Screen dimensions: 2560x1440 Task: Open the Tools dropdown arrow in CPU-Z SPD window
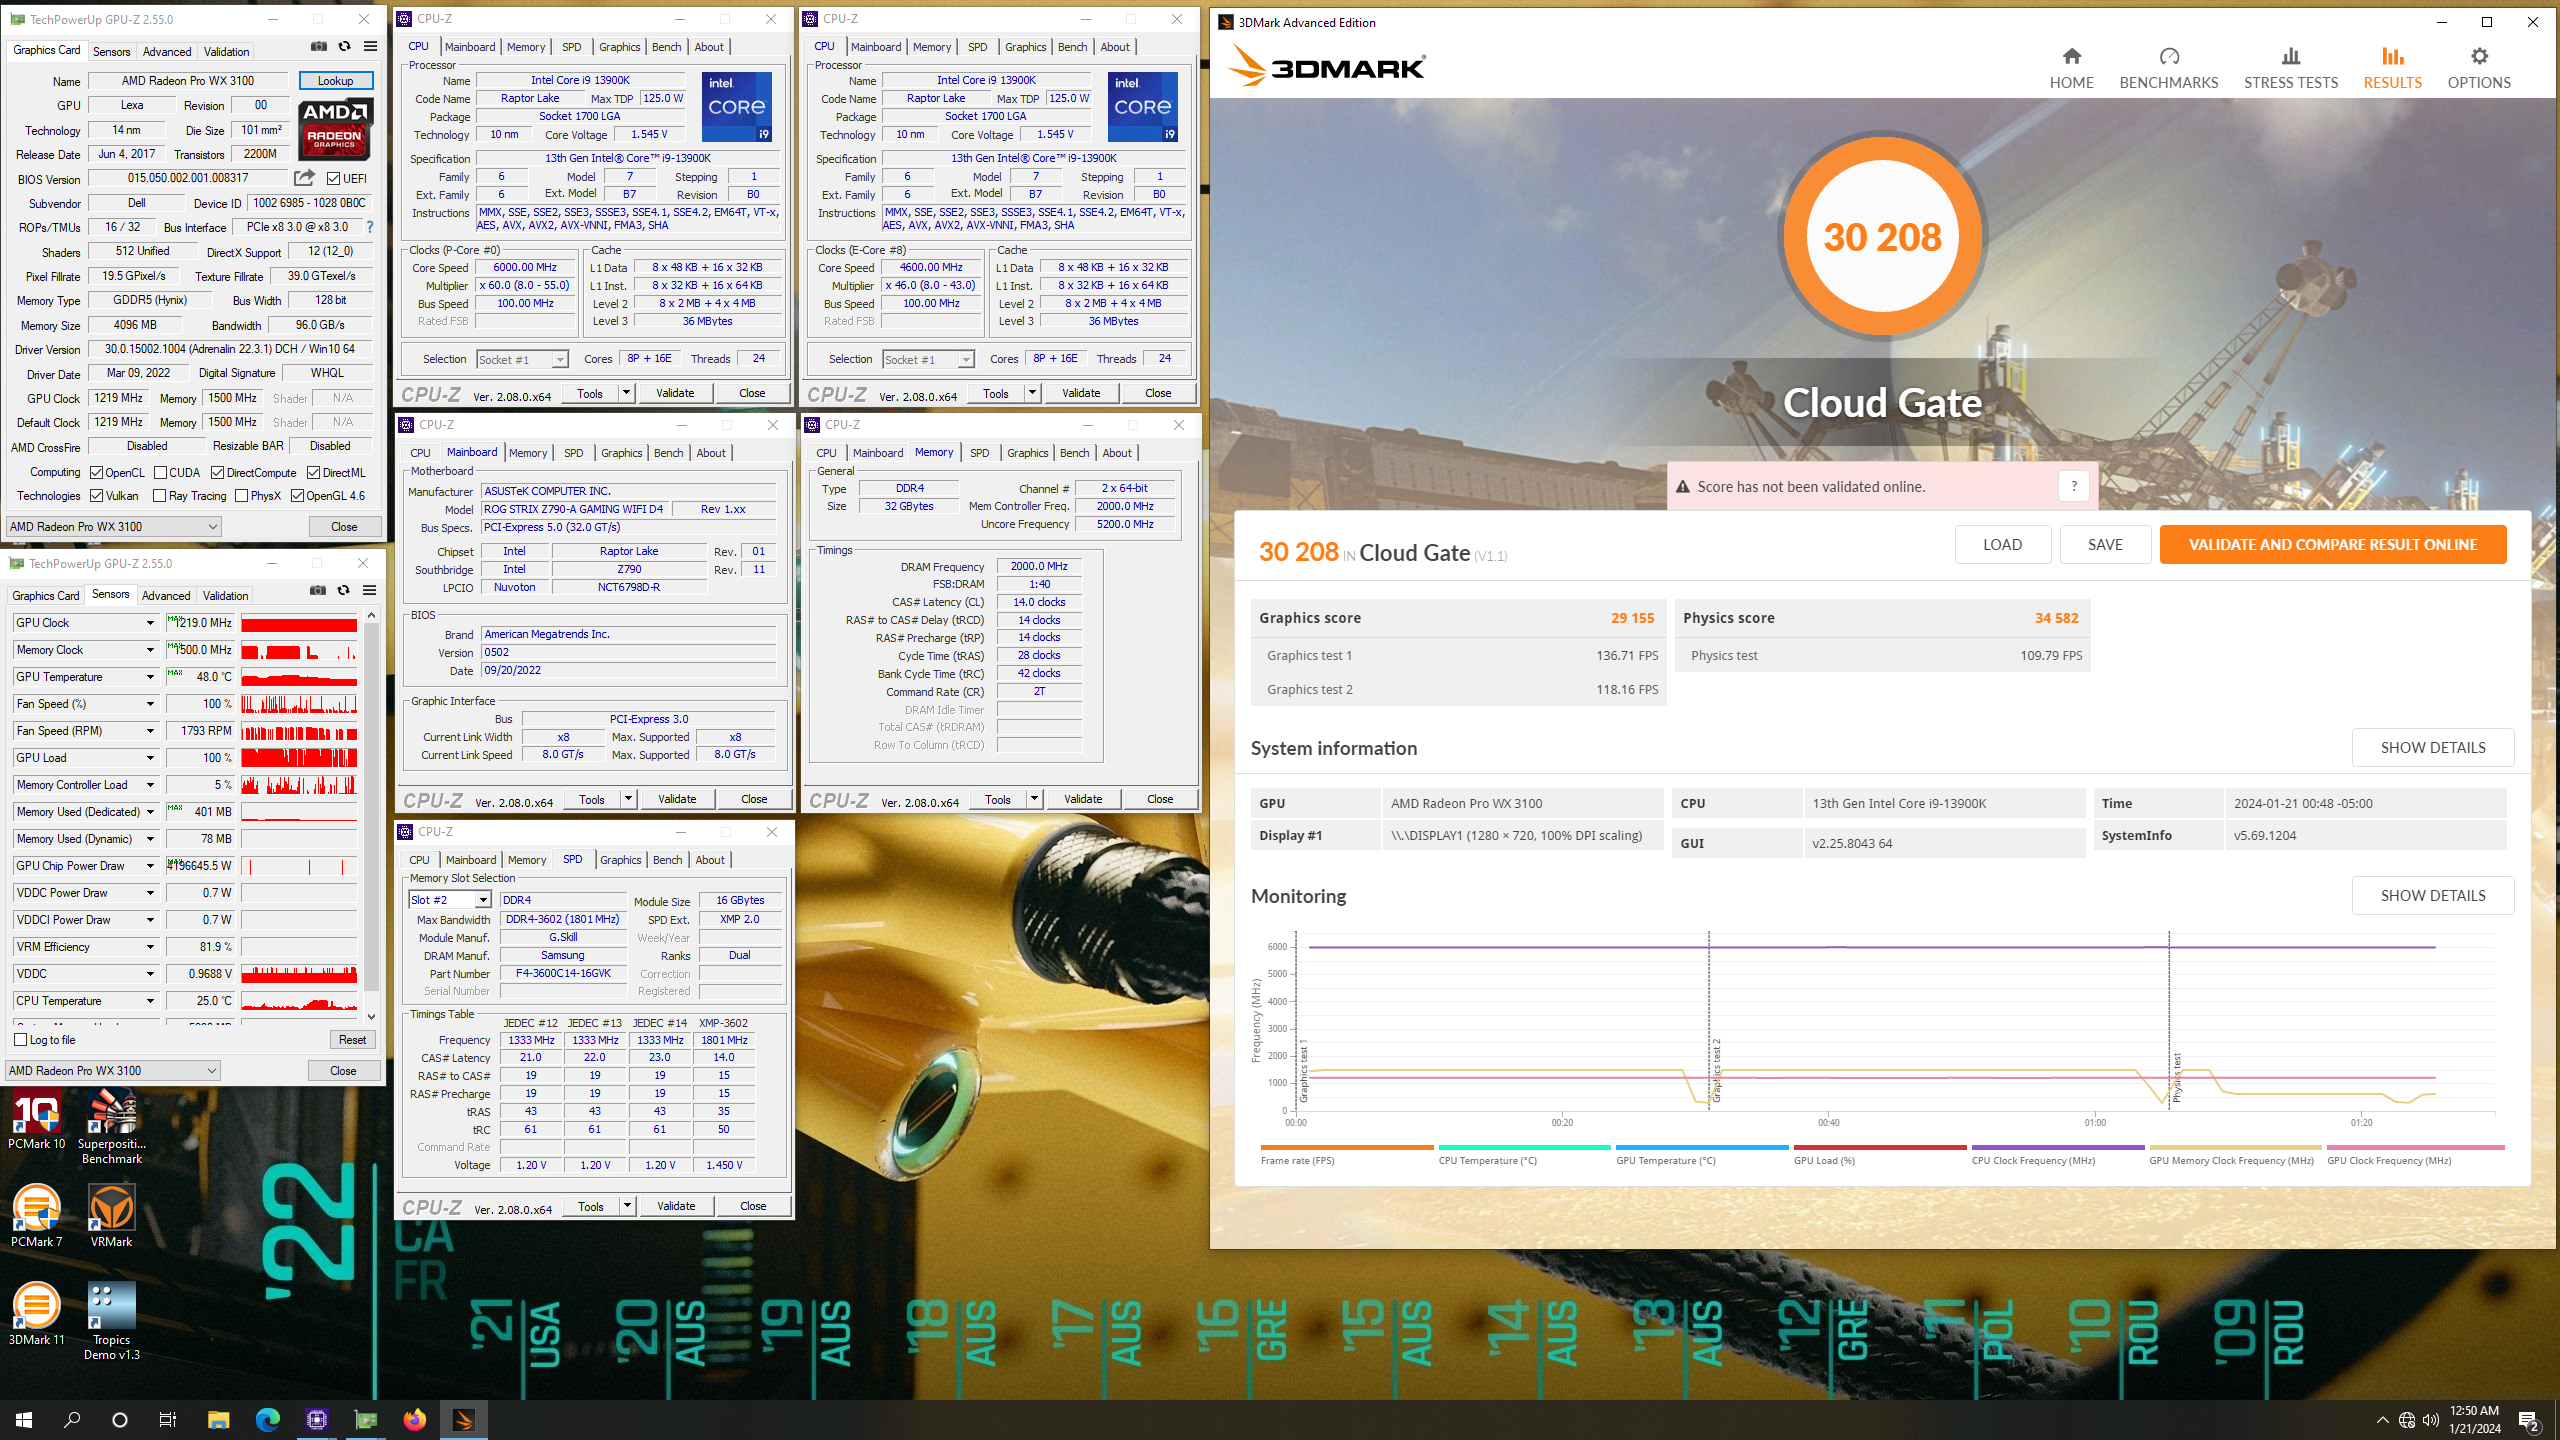coord(627,1206)
